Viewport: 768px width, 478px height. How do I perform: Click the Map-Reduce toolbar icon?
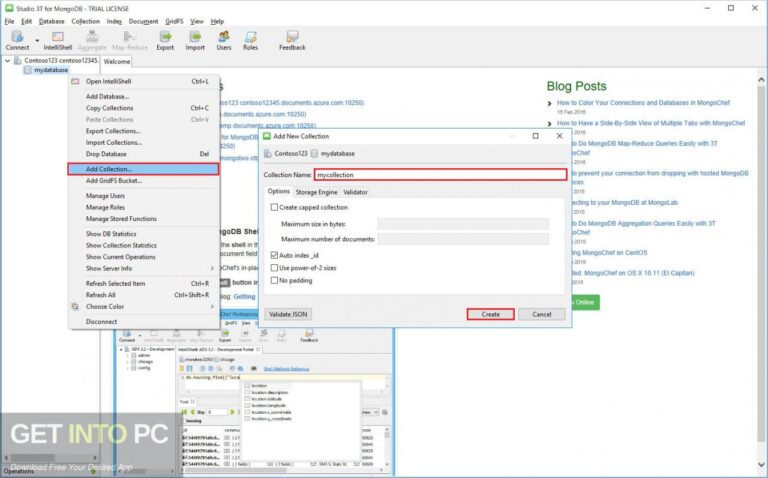pyautogui.click(x=129, y=41)
